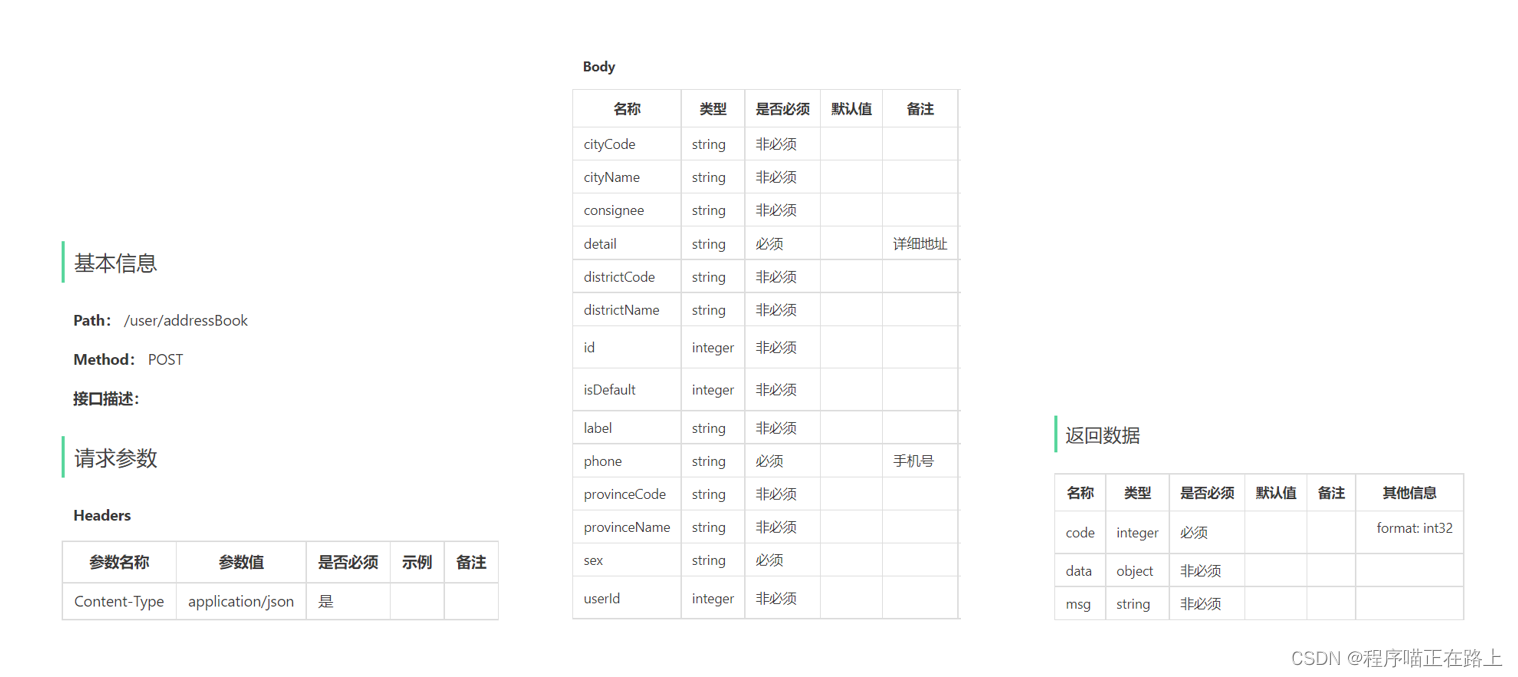Click the 请求参数 section heading

[115, 458]
